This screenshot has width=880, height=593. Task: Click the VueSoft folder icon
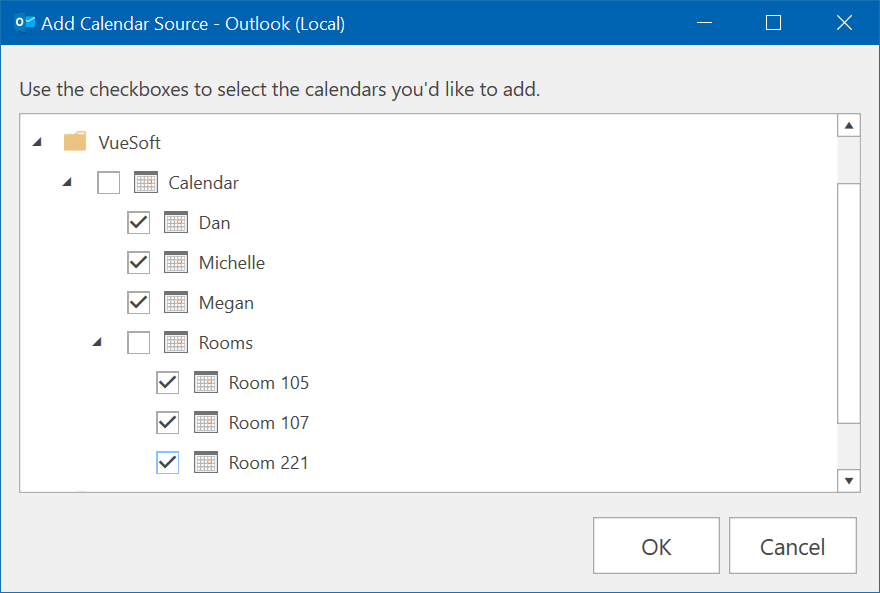75,141
